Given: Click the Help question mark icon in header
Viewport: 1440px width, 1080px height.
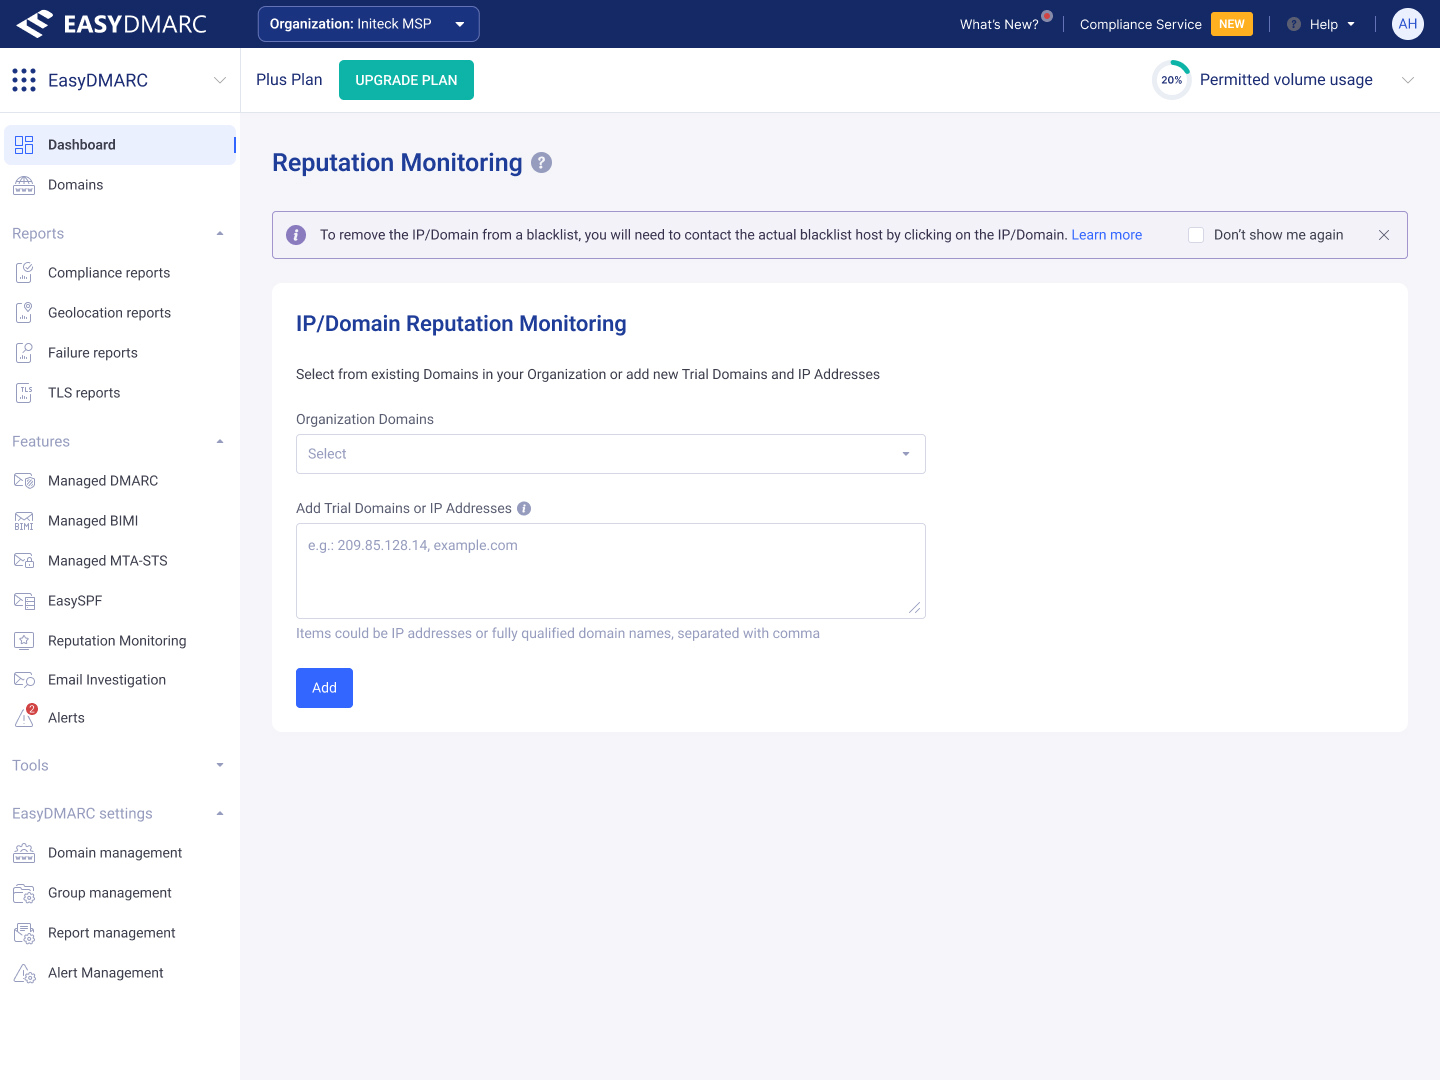Looking at the screenshot, I should click(x=1294, y=24).
